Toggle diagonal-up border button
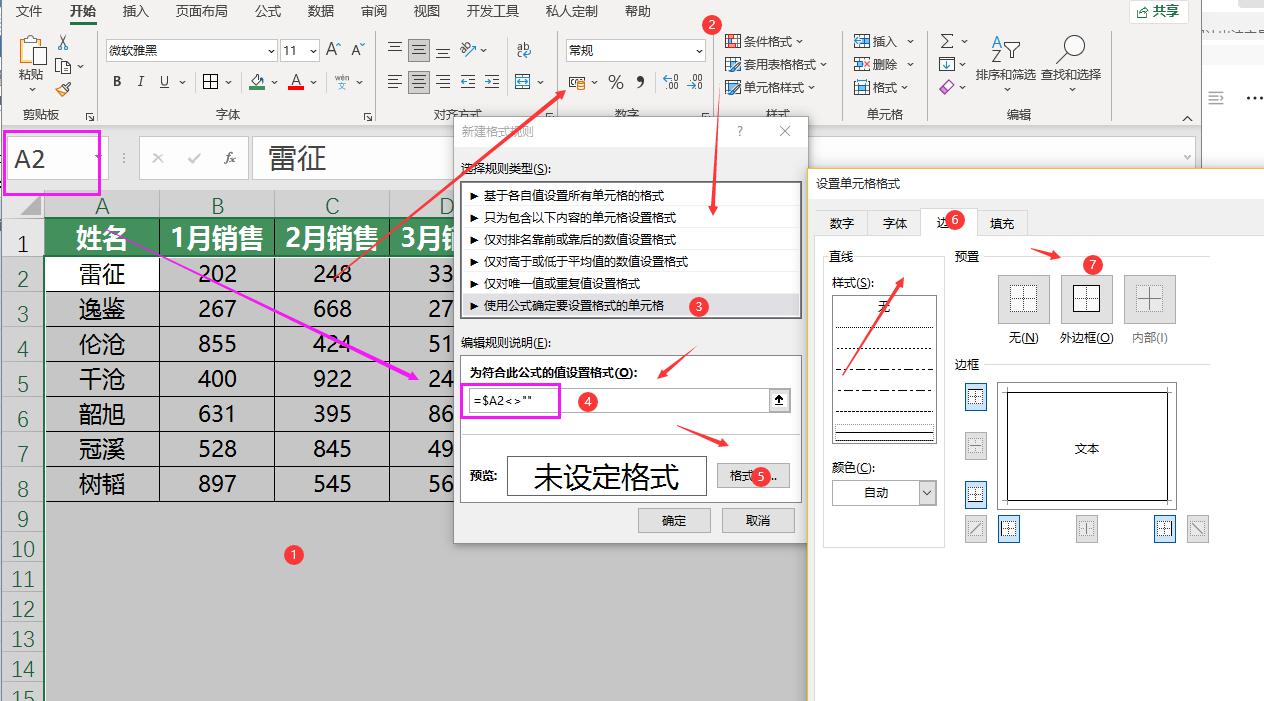Viewport: 1264px width, 701px height. pos(976,529)
